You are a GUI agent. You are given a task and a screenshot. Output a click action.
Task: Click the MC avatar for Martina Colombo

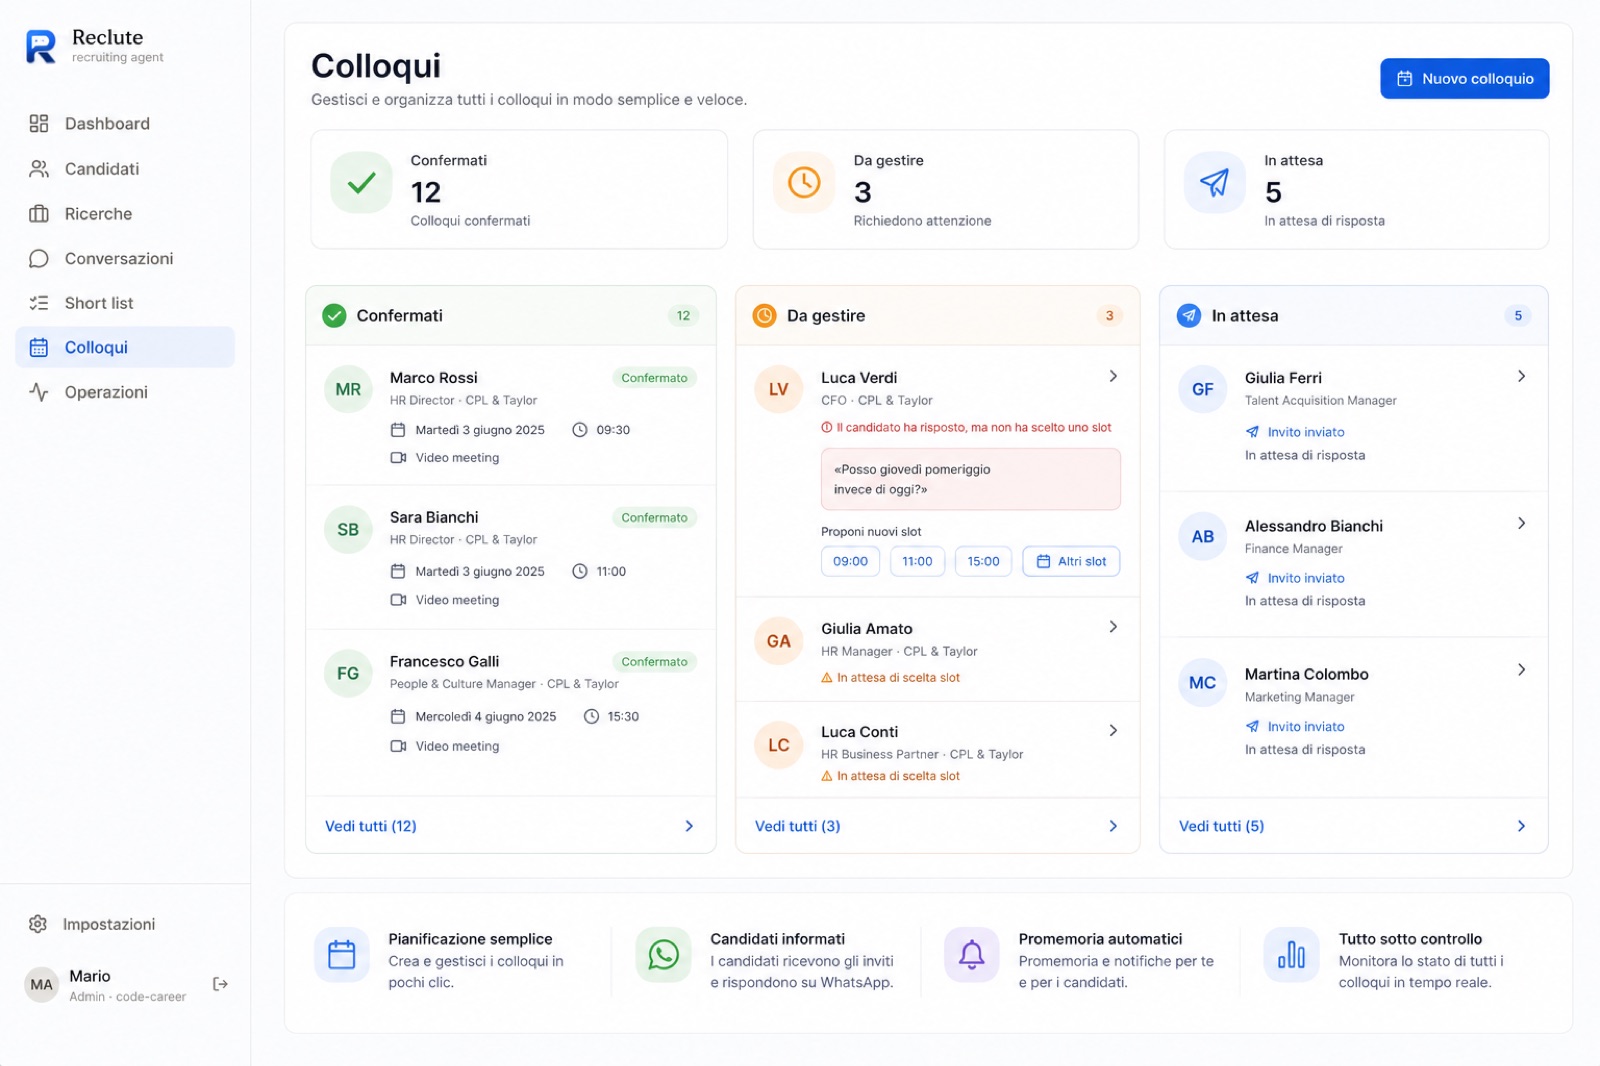point(1203,683)
